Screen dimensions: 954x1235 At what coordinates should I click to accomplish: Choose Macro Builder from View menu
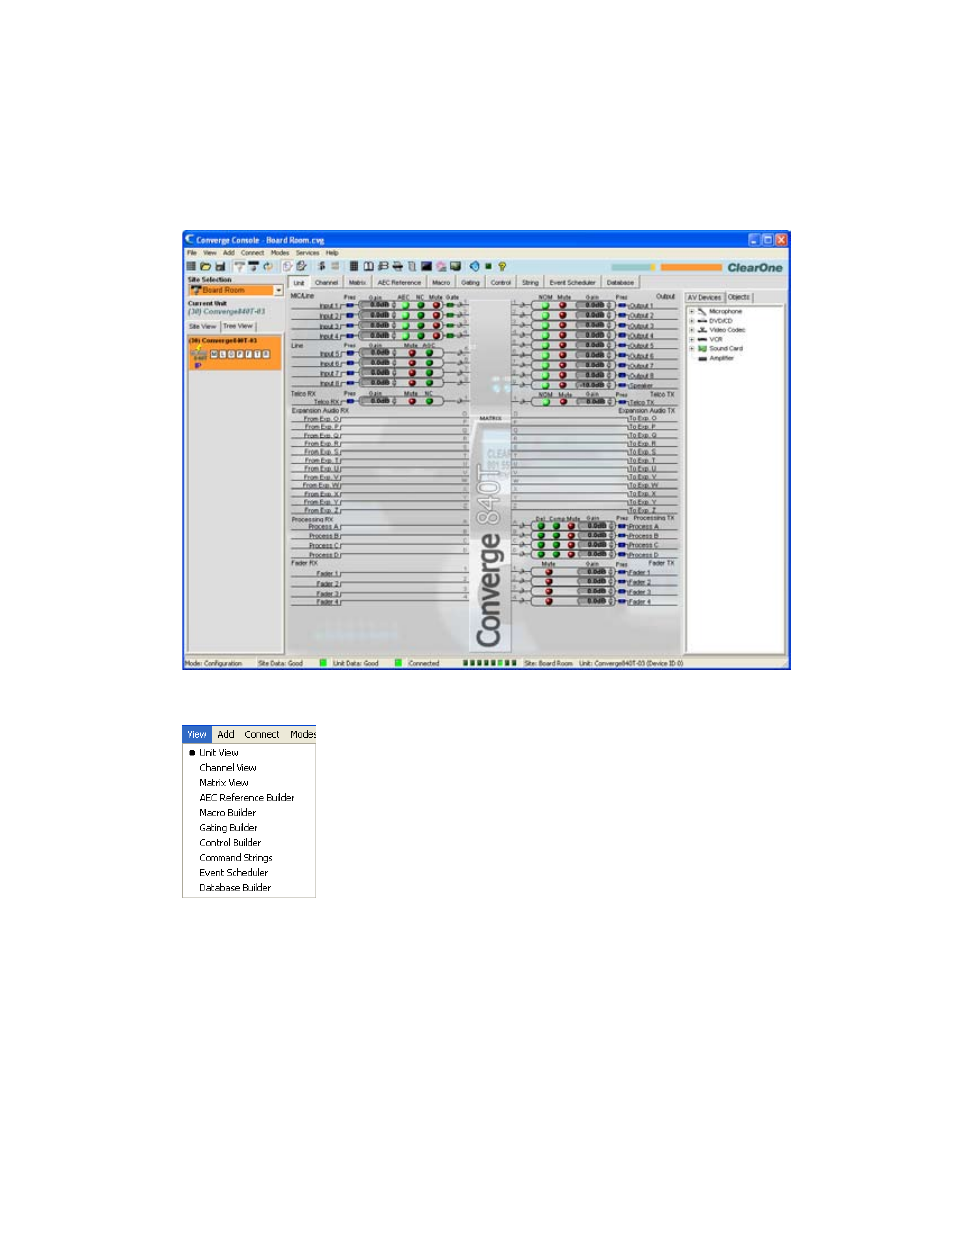pyautogui.click(x=227, y=812)
